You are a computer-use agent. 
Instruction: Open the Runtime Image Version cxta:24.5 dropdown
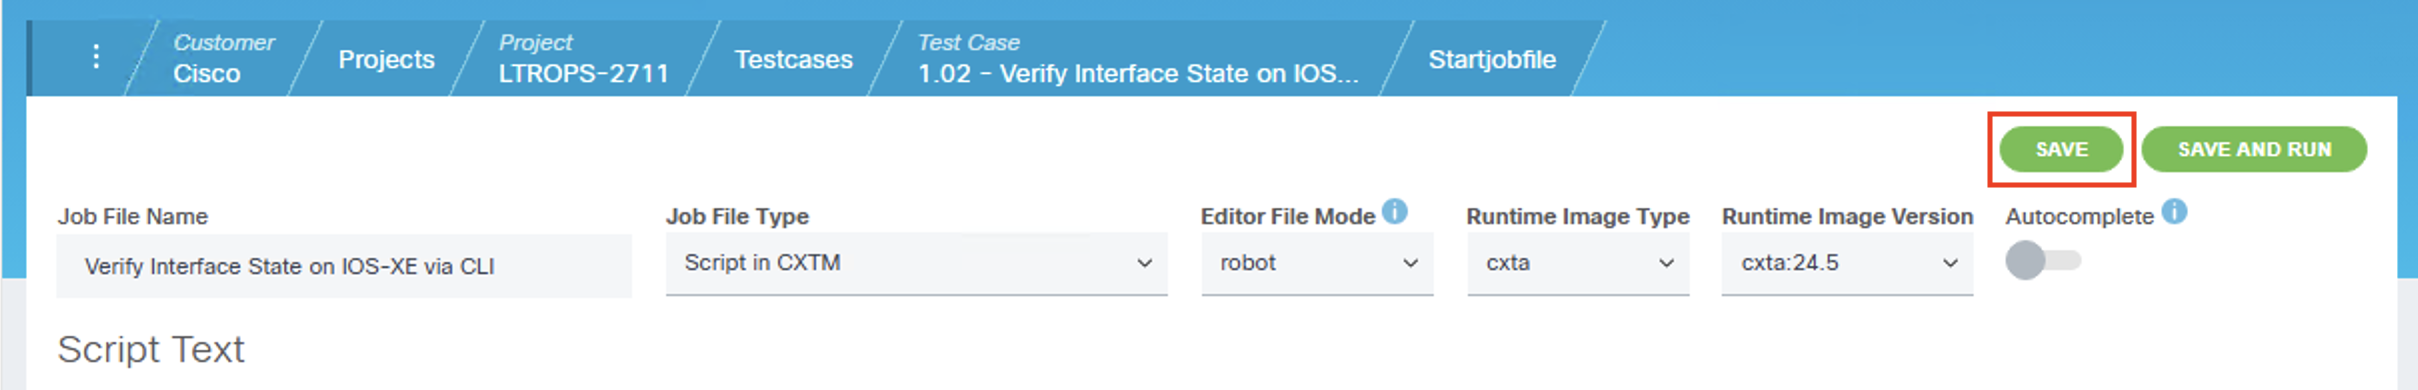pyautogui.click(x=1847, y=263)
